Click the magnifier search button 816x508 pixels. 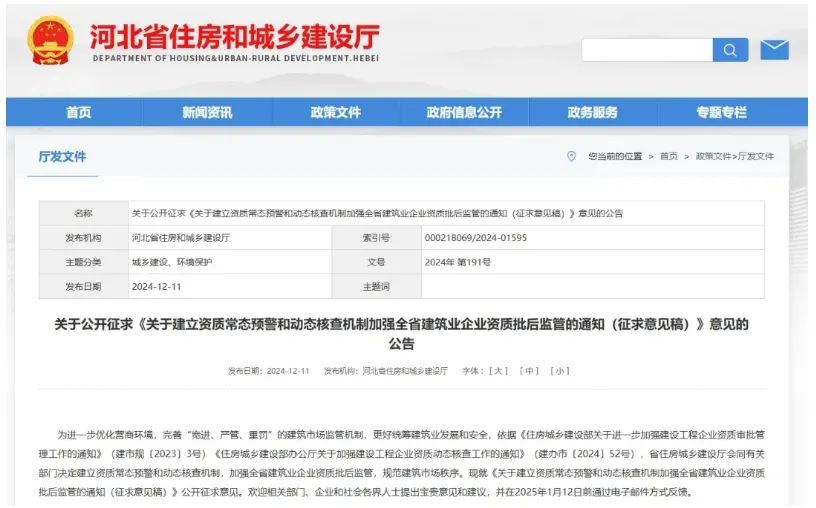730,50
